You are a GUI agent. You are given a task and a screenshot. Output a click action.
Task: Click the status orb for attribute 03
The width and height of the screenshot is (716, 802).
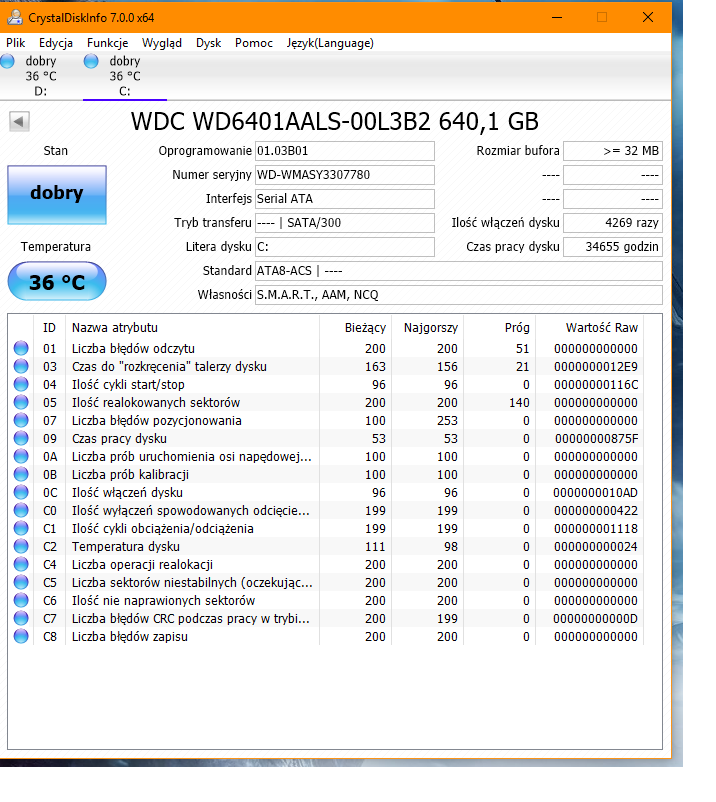(x=21, y=366)
